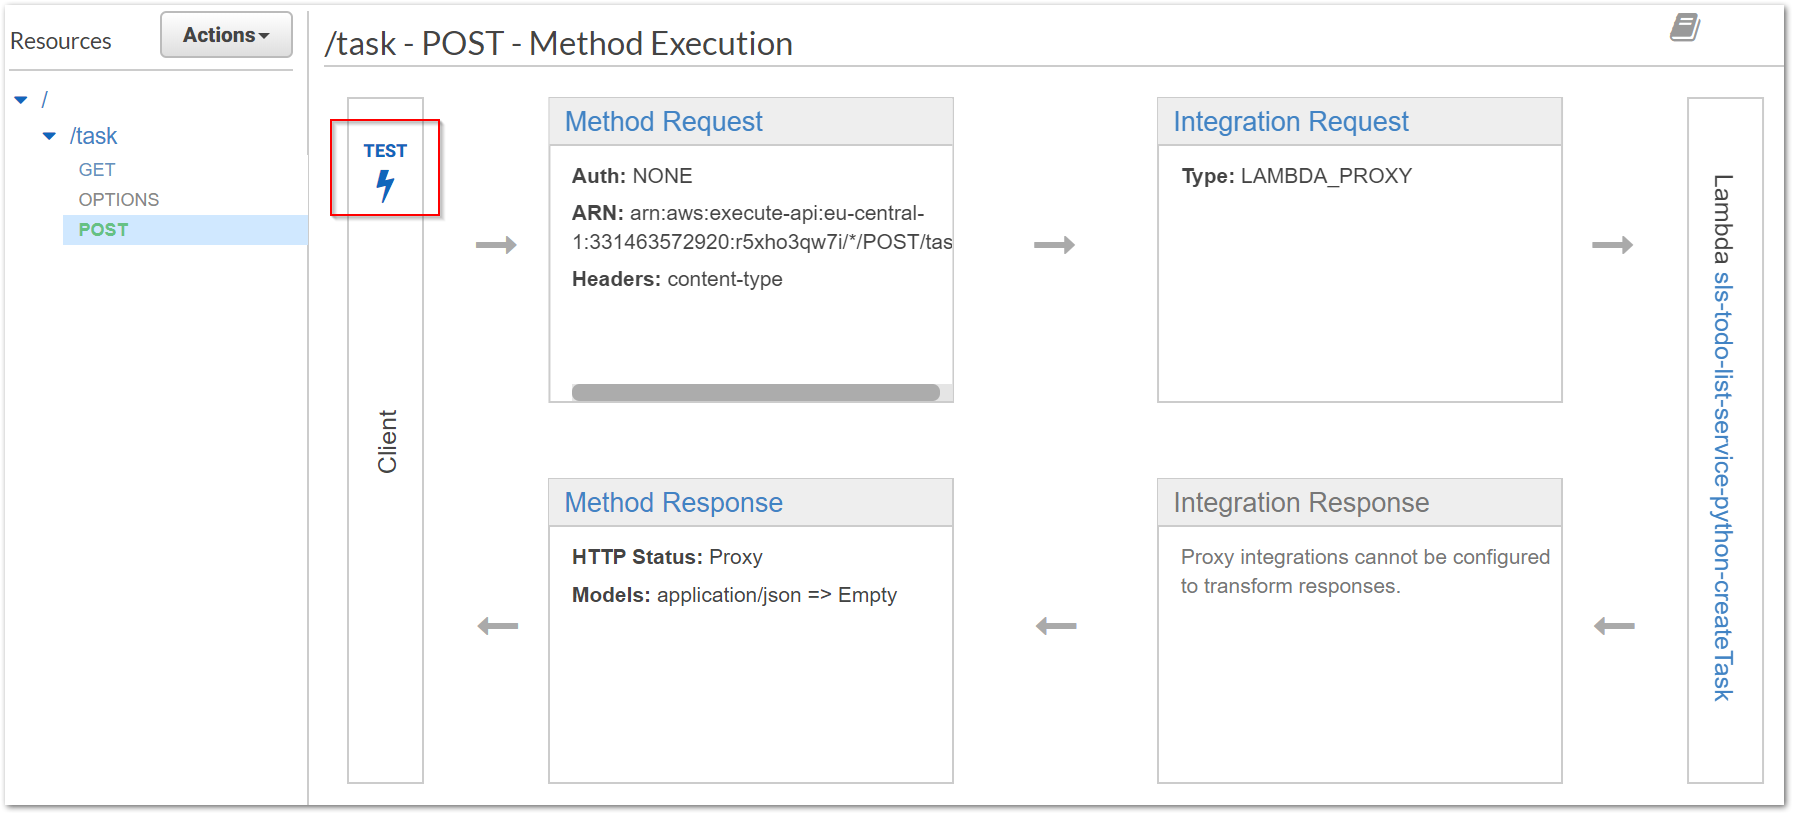1793x814 pixels.
Task: Click the arrow from Lambda to Integration Response
Action: pyautogui.click(x=1614, y=627)
